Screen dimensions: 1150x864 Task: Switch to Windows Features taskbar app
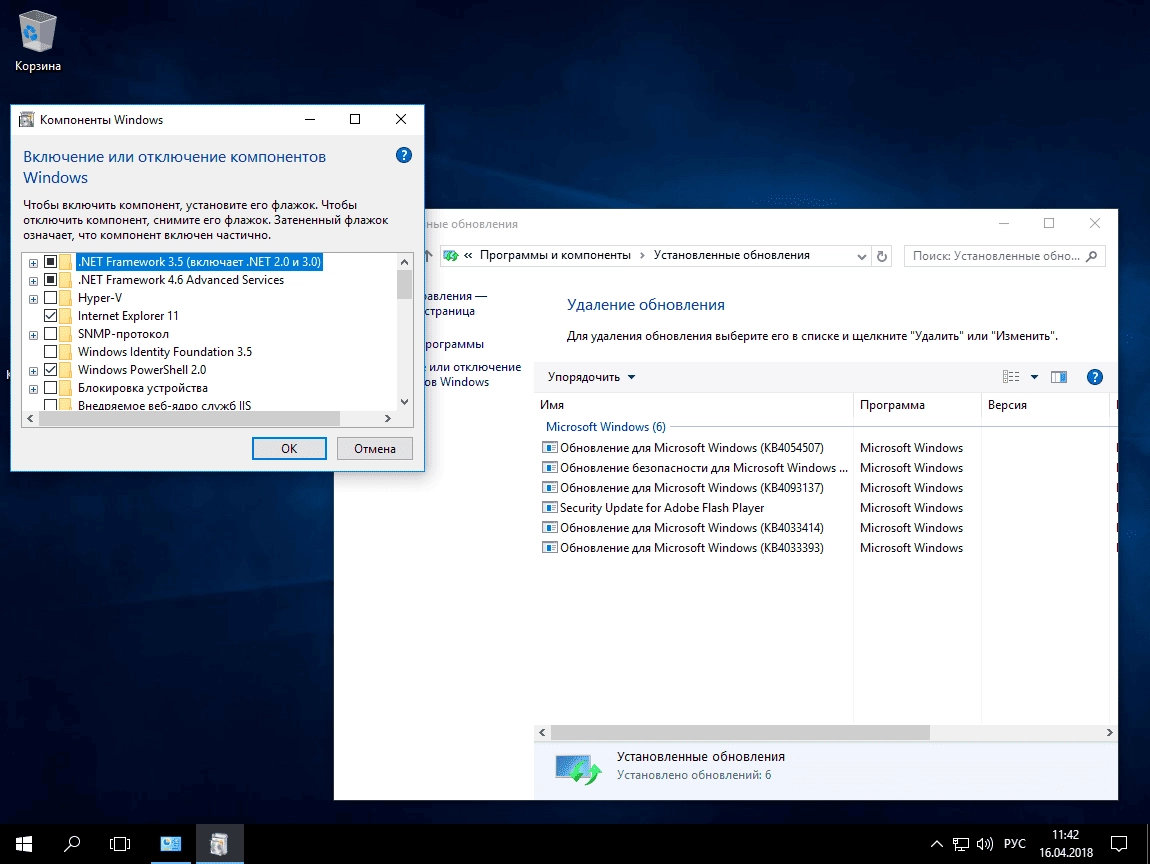pos(219,844)
